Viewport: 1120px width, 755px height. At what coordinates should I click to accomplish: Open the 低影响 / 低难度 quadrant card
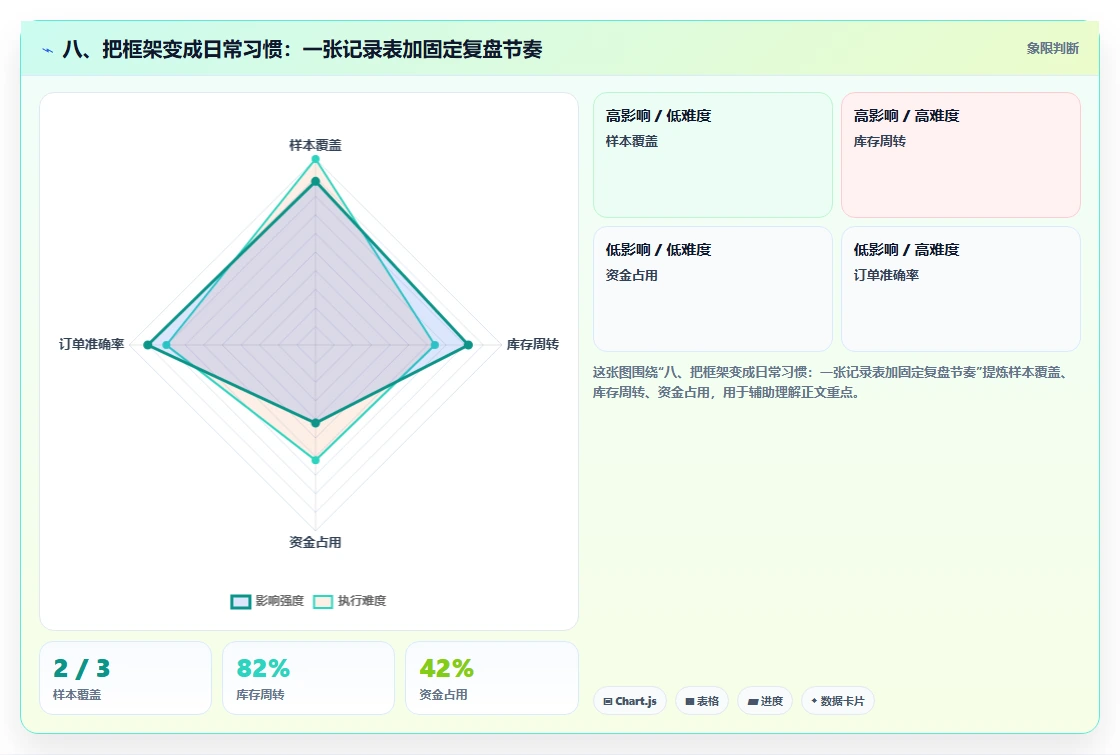(x=713, y=289)
